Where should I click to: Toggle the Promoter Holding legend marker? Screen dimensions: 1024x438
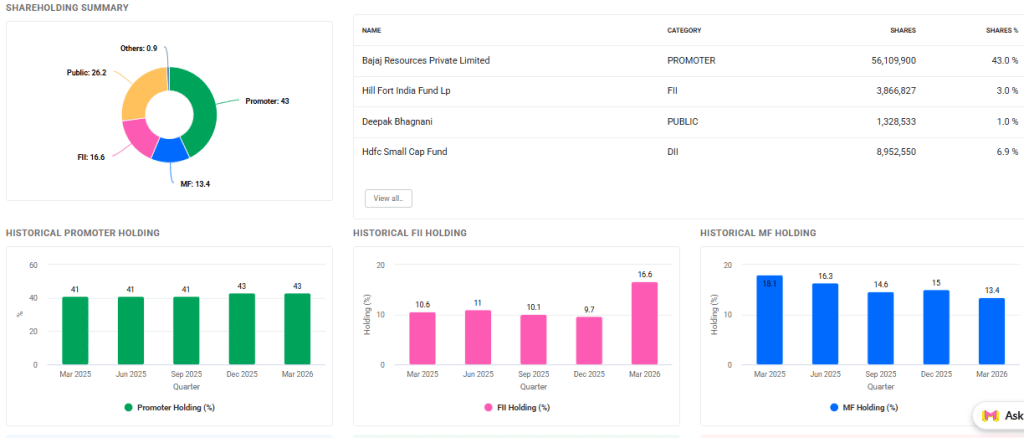pyautogui.click(x=129, y=407)
